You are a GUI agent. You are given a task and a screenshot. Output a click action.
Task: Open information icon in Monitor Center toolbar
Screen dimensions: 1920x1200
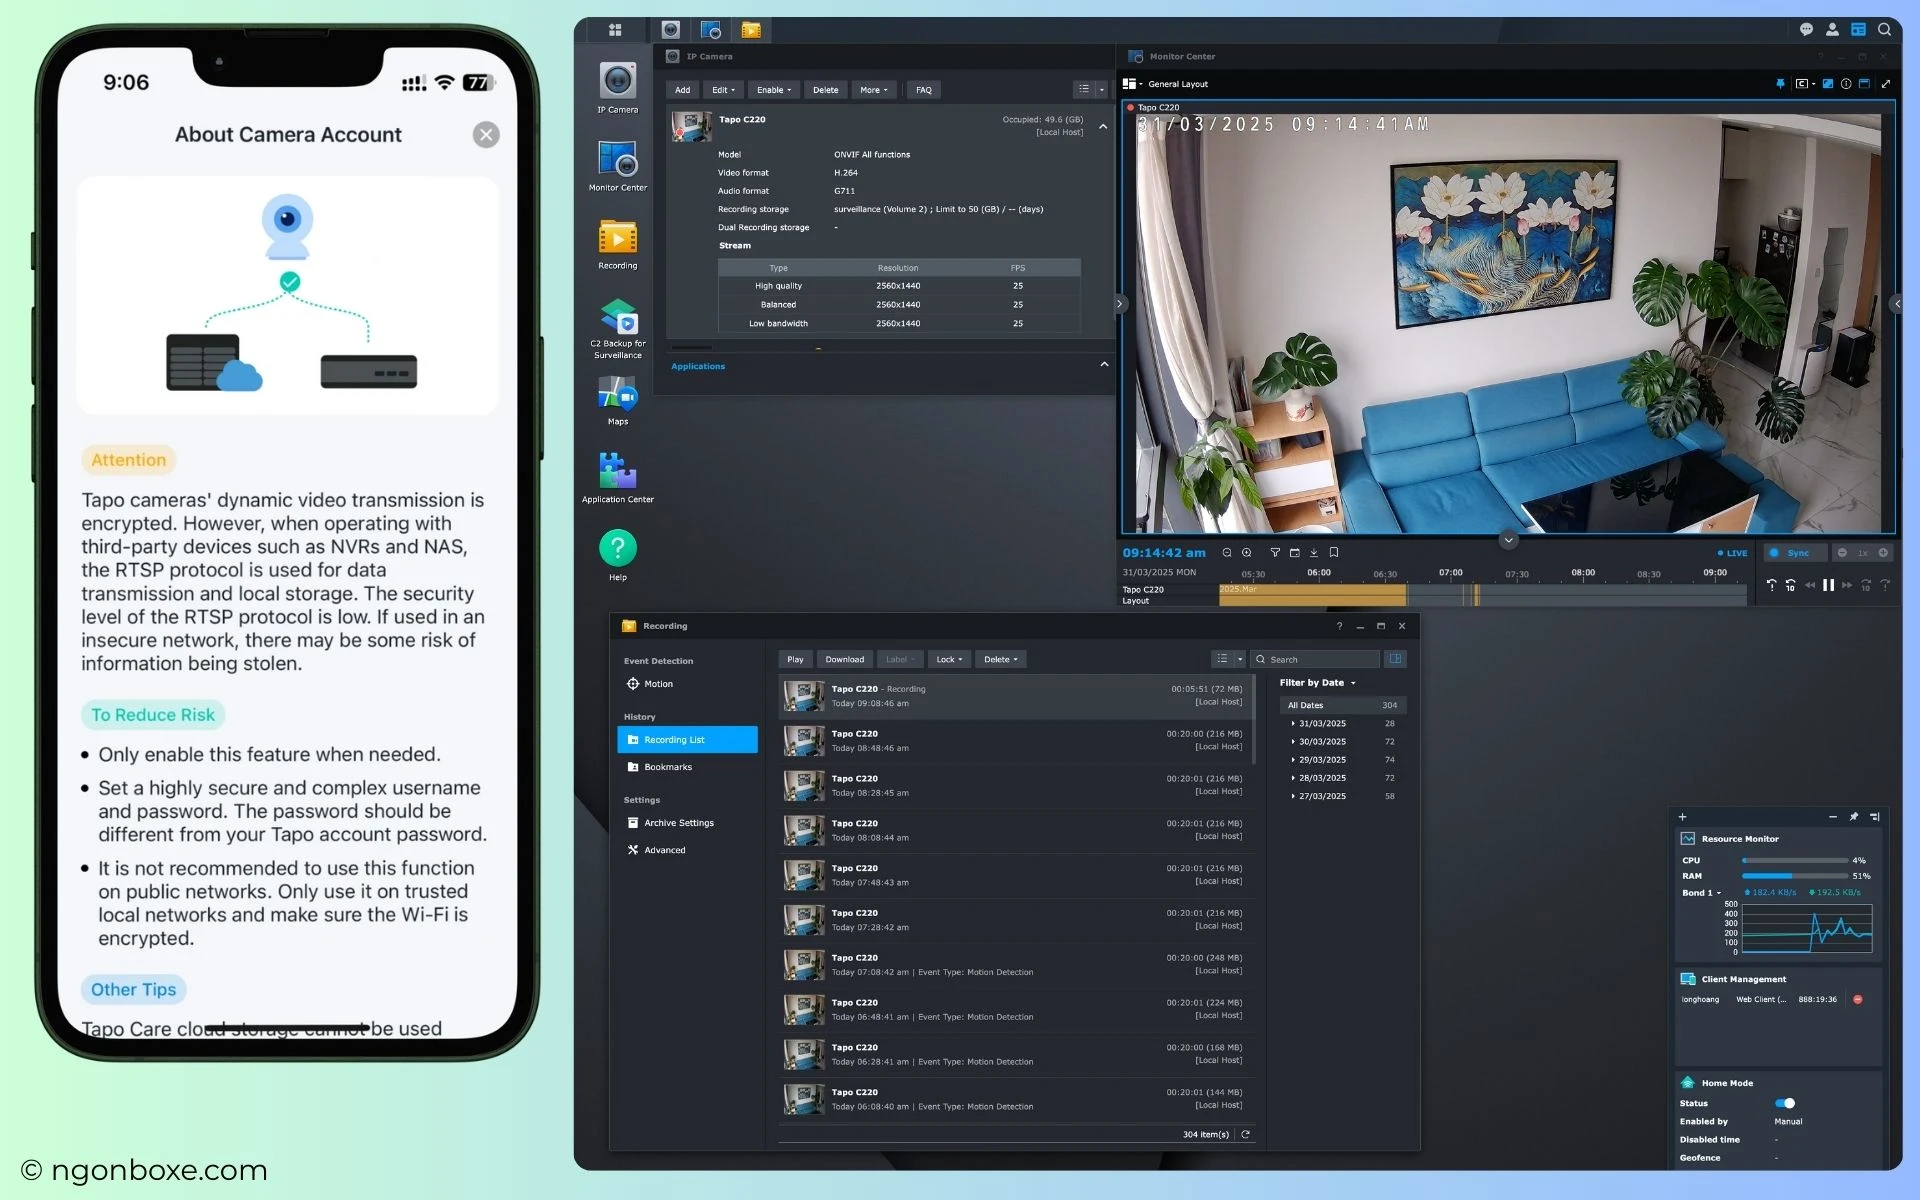(x=1846, y=84)
